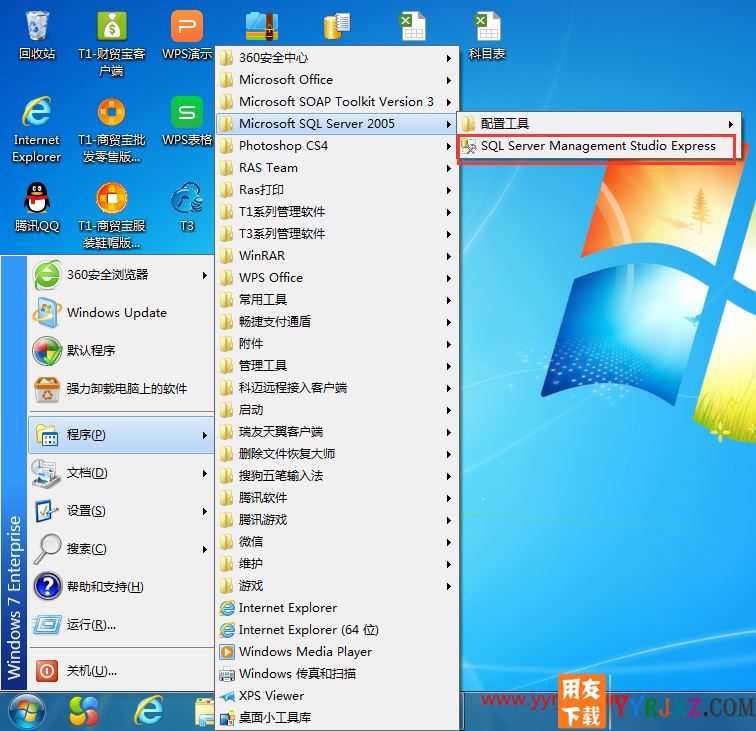The width and height of the screenshot is (756, 731).
Task: Expand the 文档(D) submenu
Action: pos(122,473)
